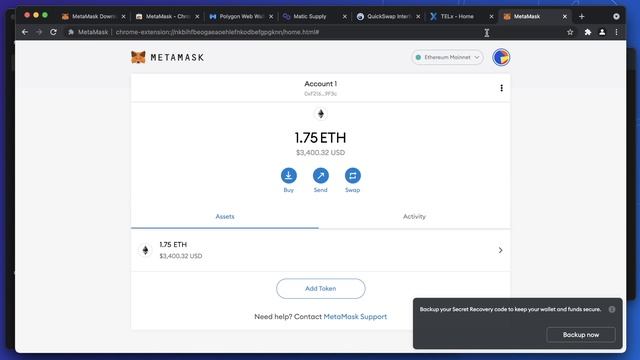
Task: Click the Ethereum icon above balance
Action: click(320, 114)
